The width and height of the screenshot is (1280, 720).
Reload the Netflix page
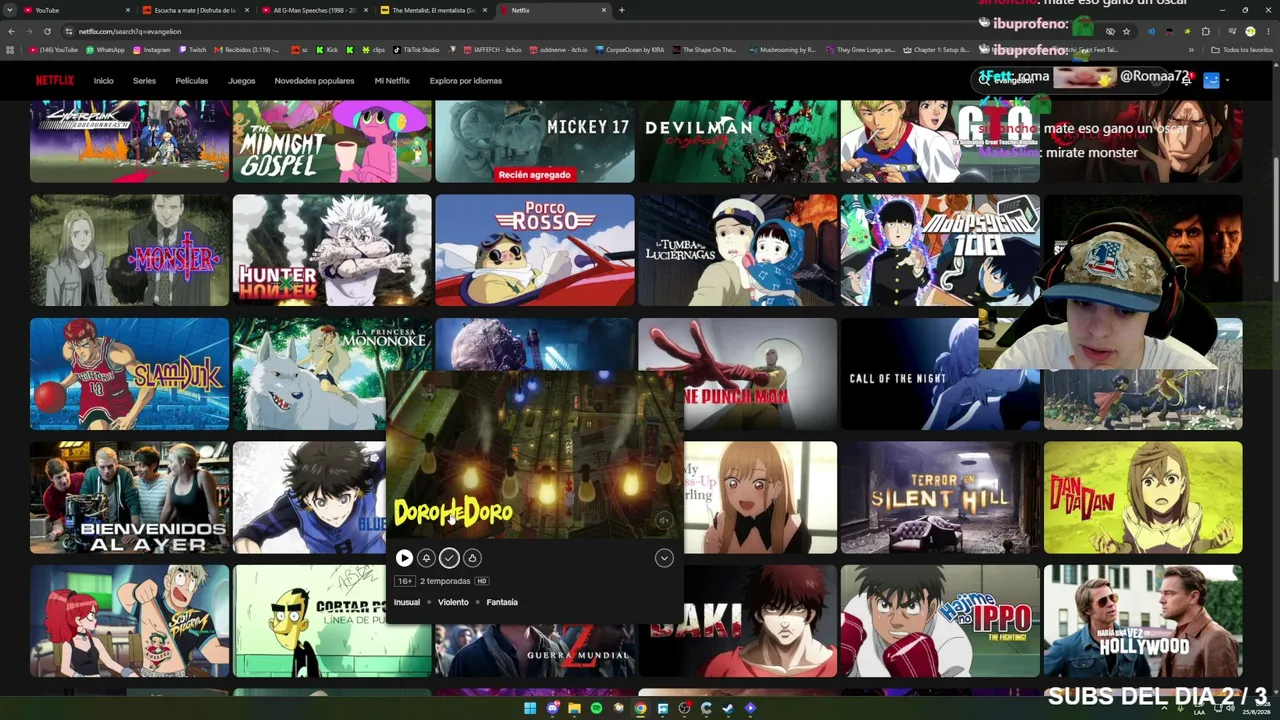[x=47, y=31]
